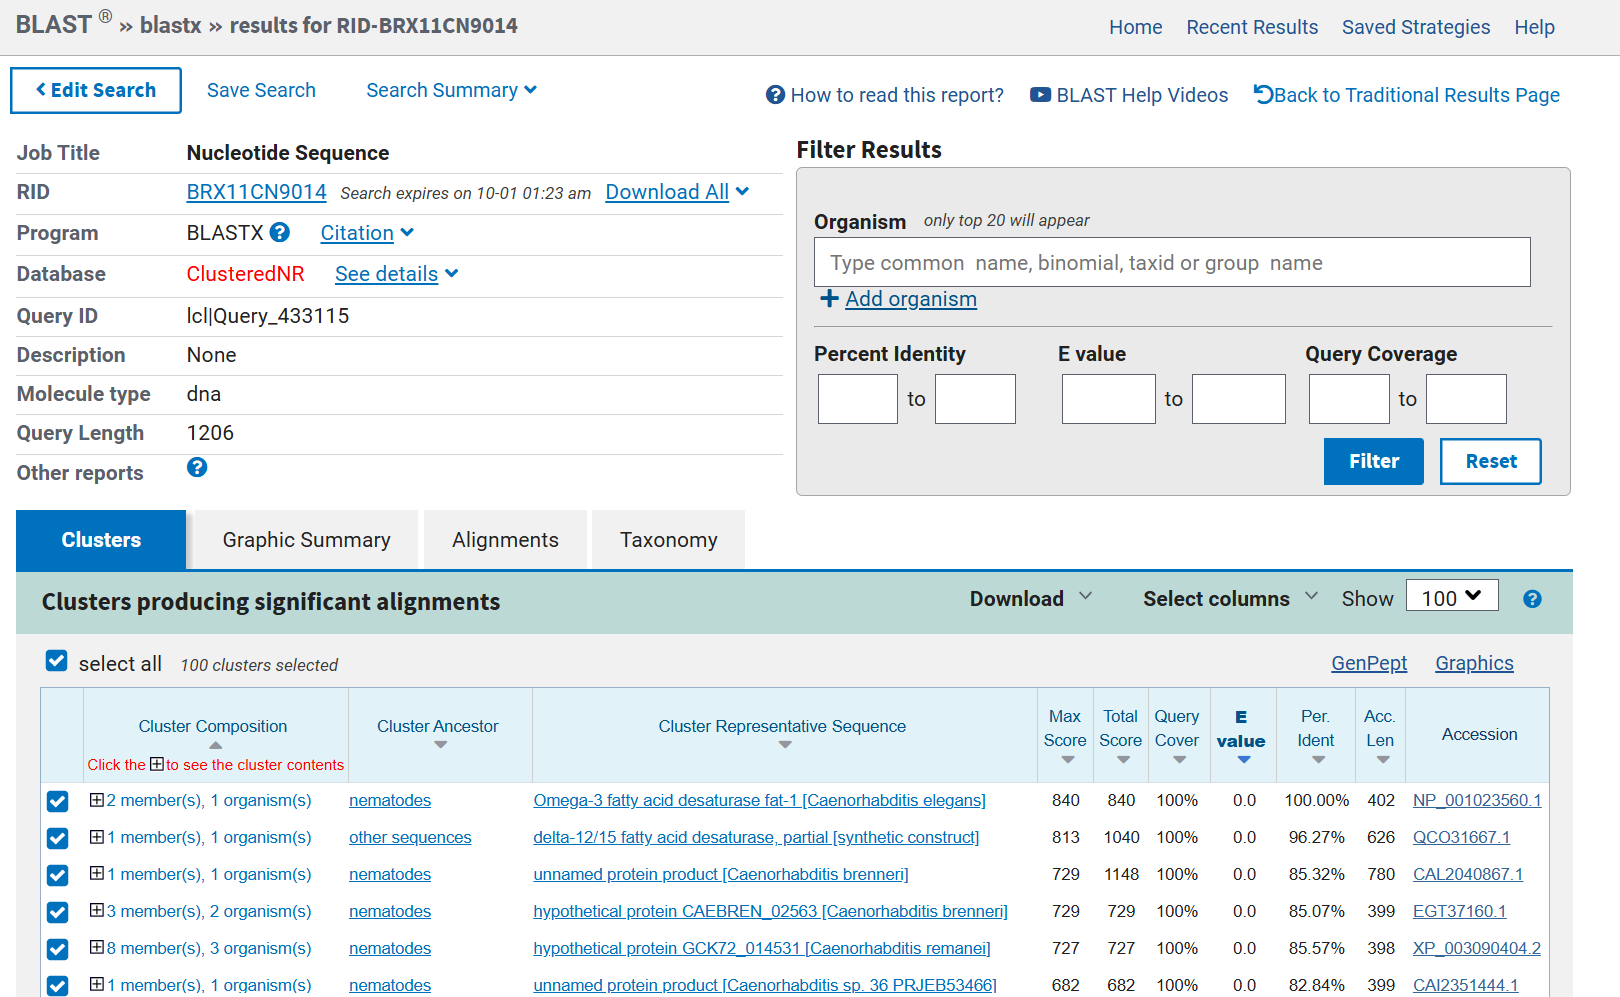Switch to the Graphic Summary tab
The image size is (1620, 997).
point(306,540)
